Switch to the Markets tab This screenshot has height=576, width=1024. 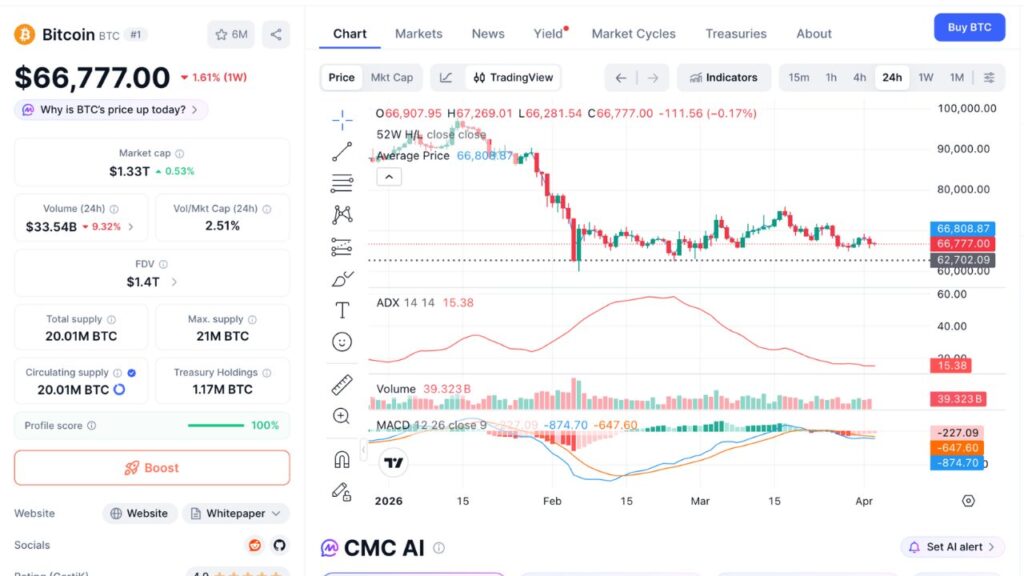418,33
